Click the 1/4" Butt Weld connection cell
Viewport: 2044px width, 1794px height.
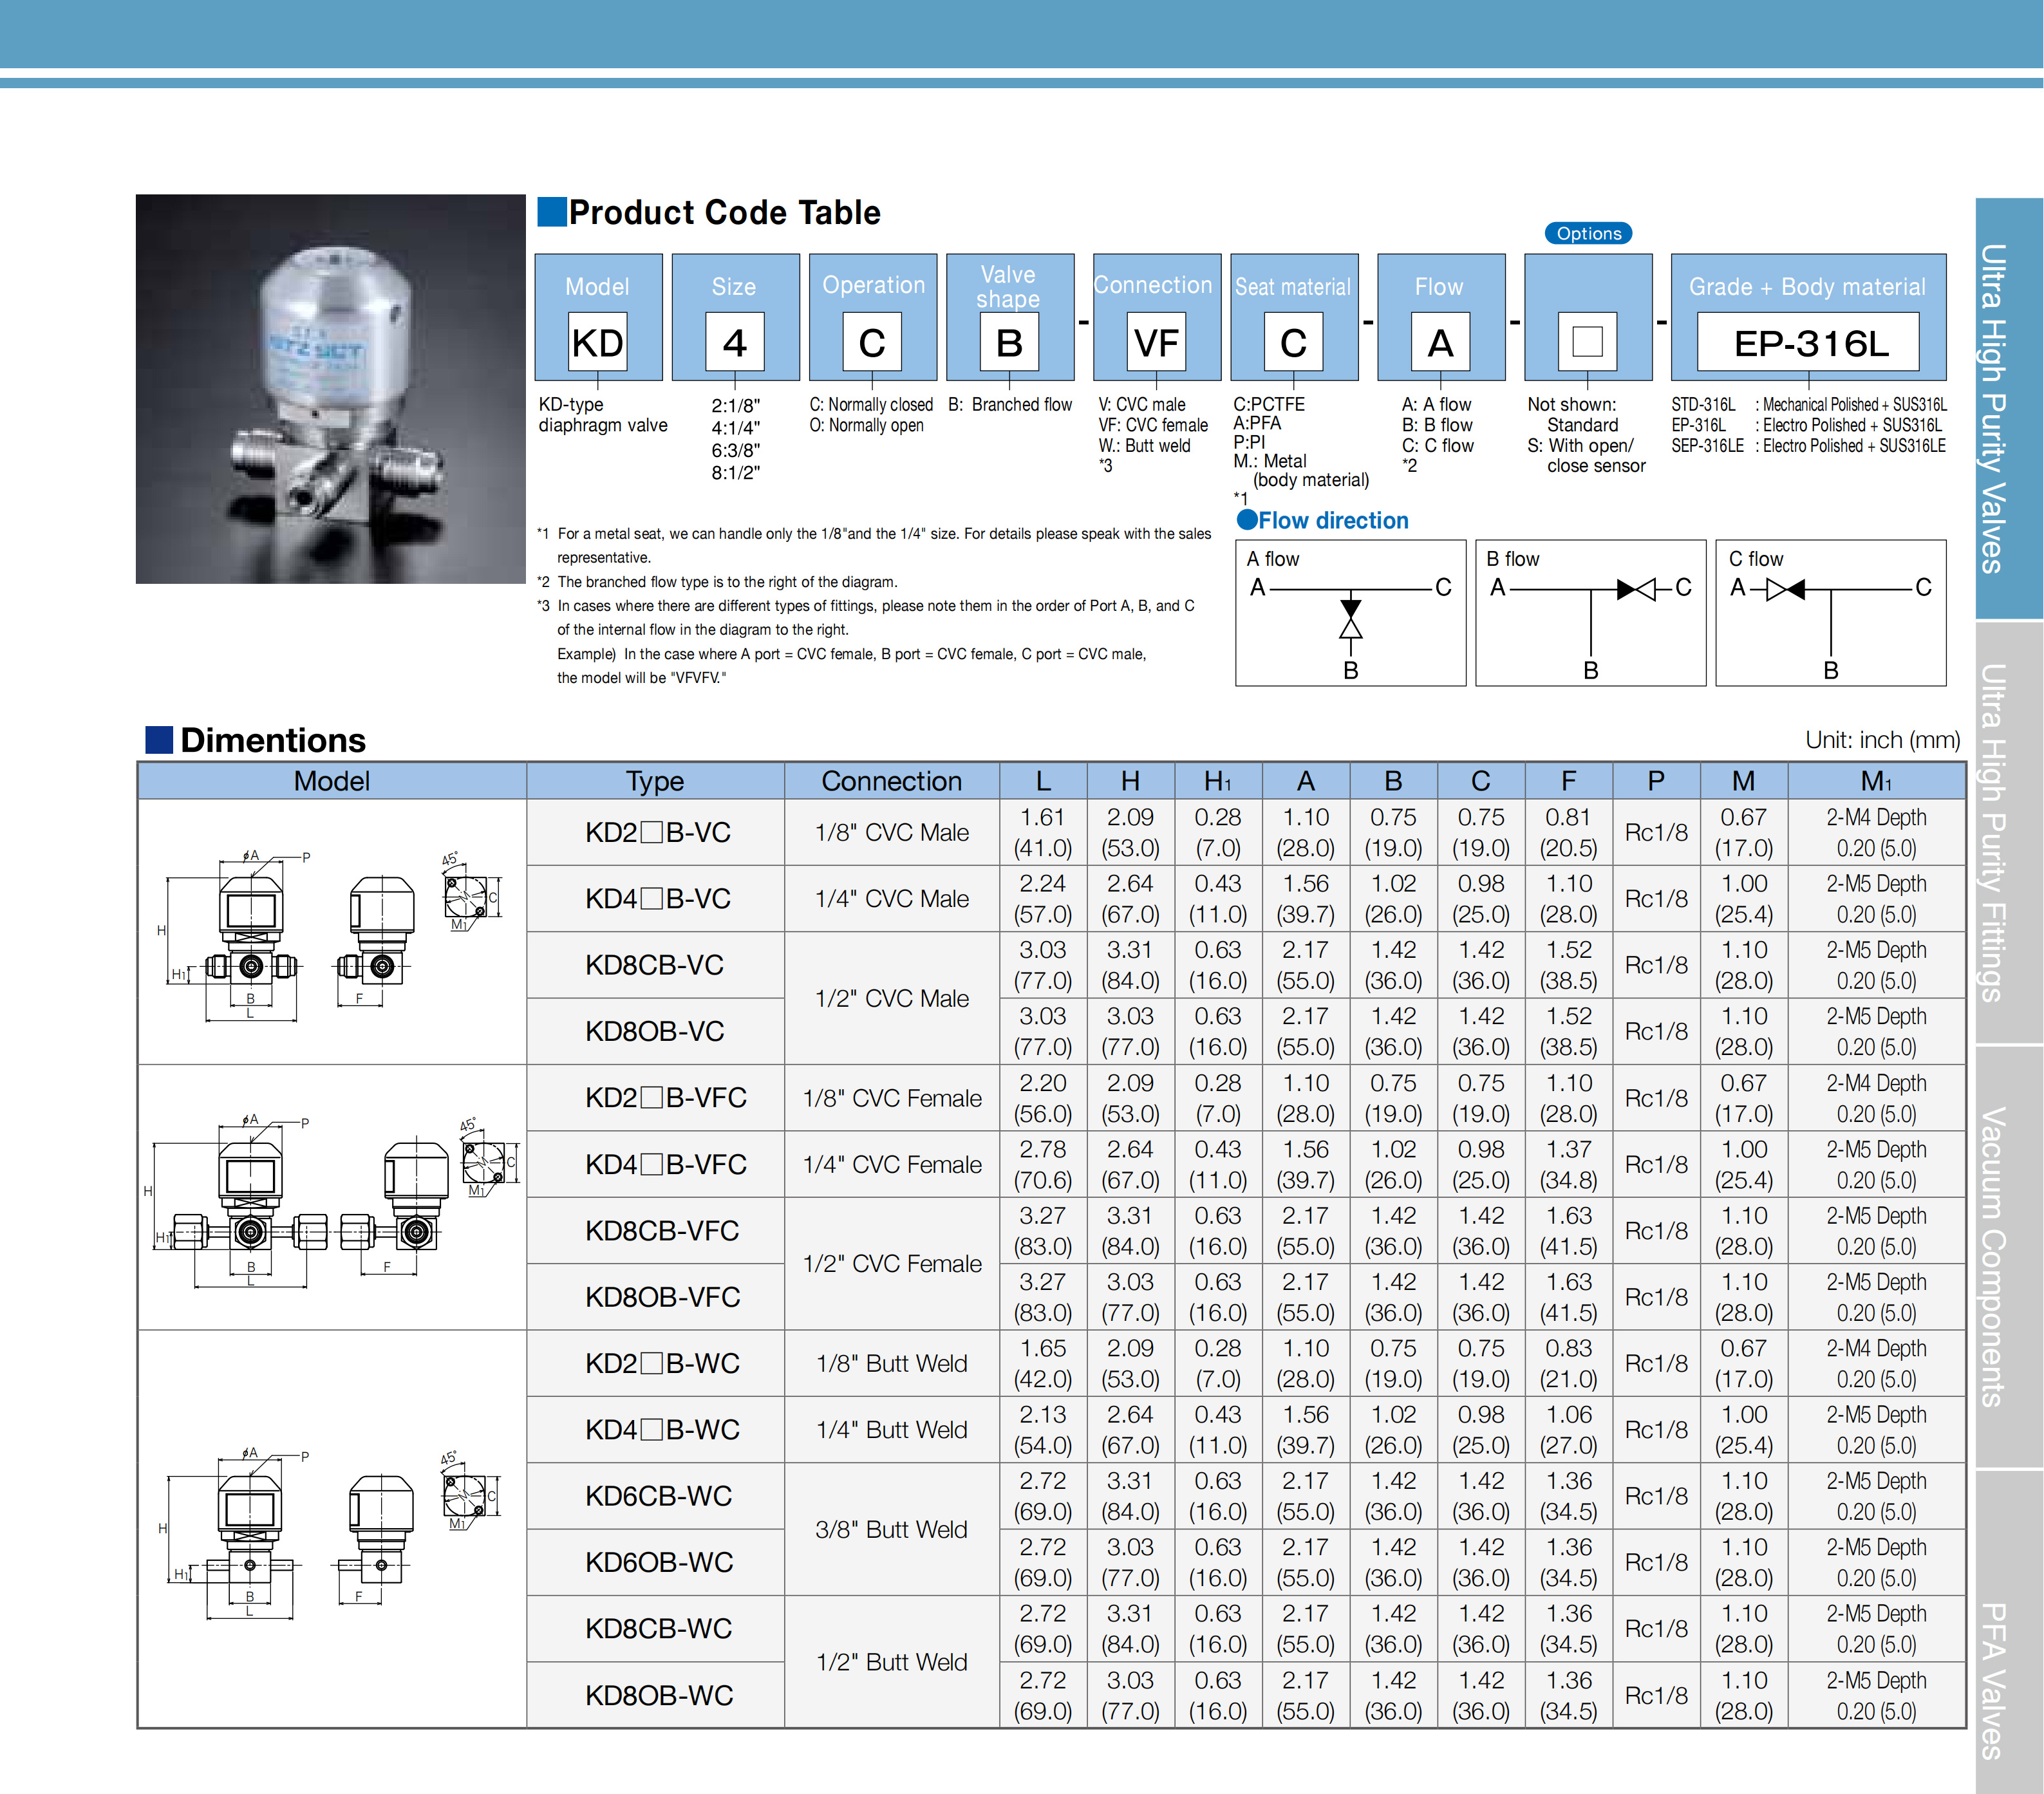pos(891,1430)
